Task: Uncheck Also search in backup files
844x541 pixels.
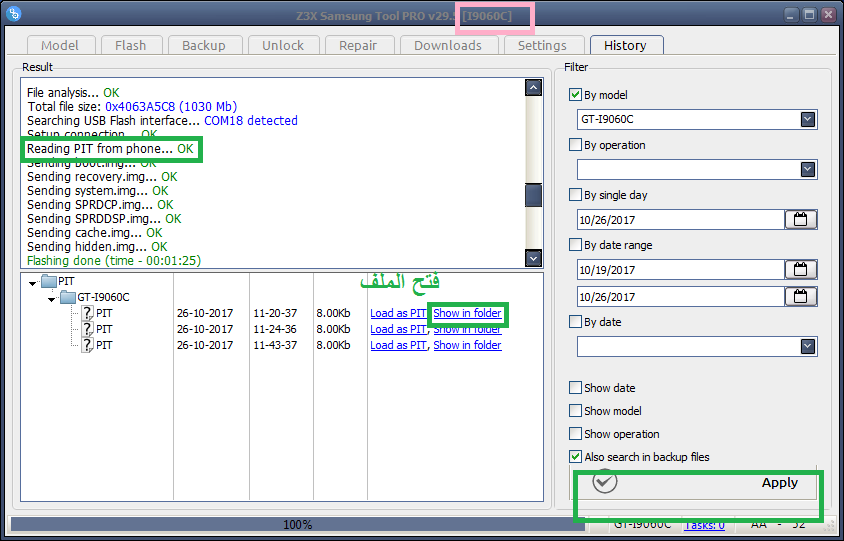Action: click(575, 457)
